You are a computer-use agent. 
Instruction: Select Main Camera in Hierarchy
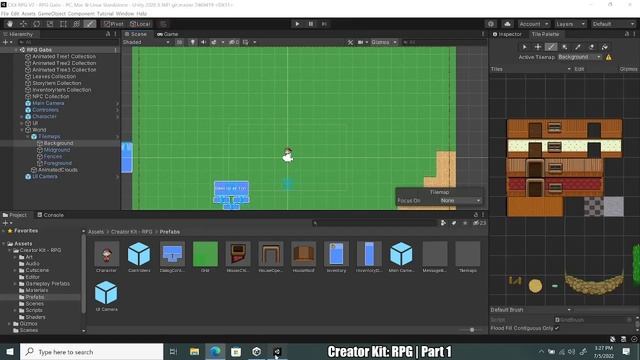tap(48, 103)
